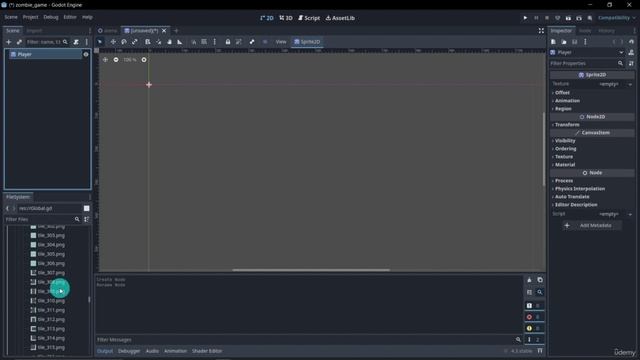Lock the selected node with padlock icon

click(x=228, y=42)
